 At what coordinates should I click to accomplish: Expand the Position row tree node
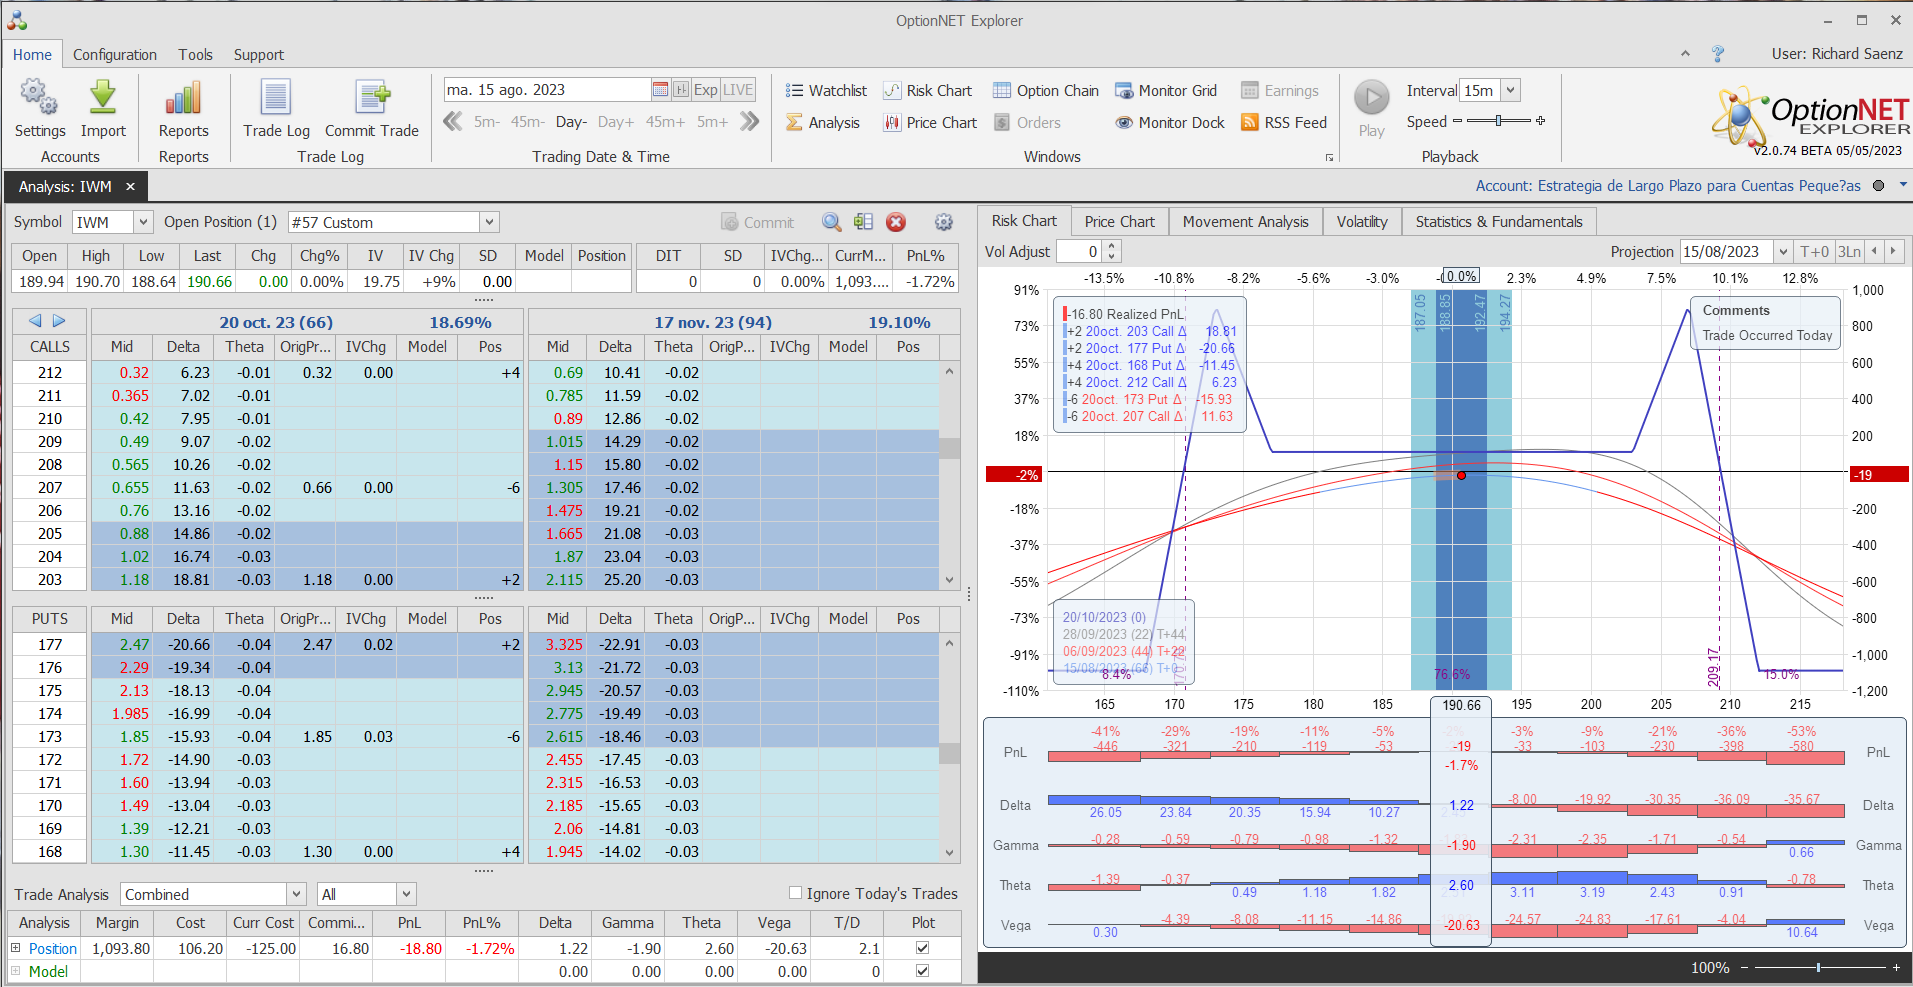(x=15, y=948)
